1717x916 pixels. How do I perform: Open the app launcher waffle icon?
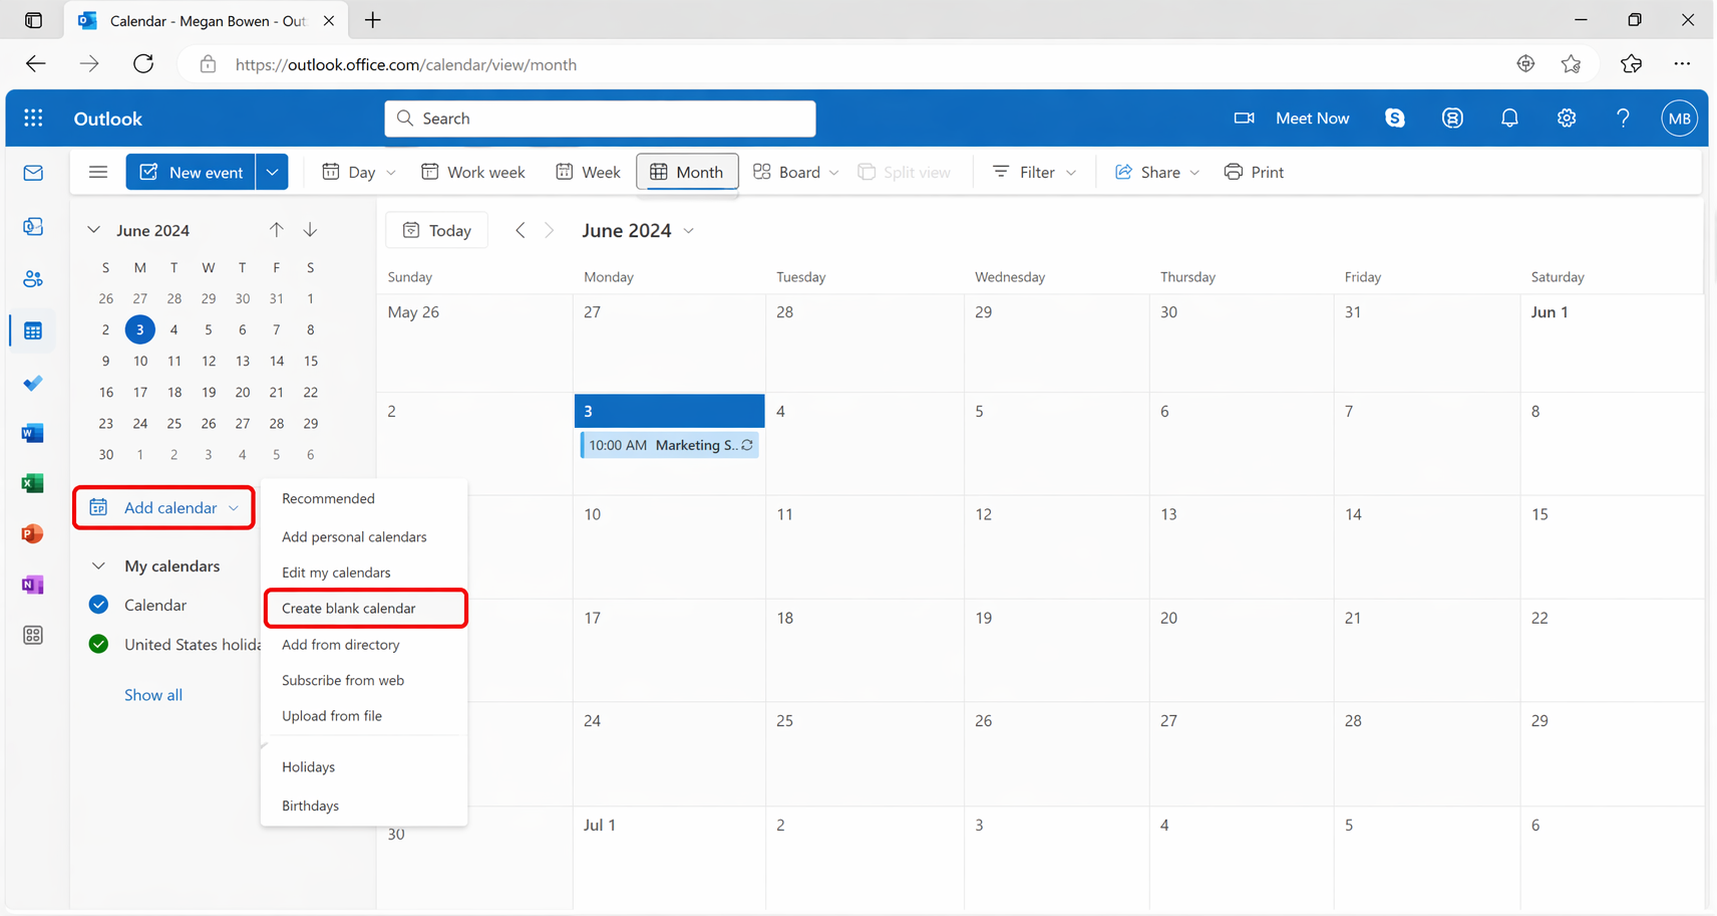tap(33, 118)
